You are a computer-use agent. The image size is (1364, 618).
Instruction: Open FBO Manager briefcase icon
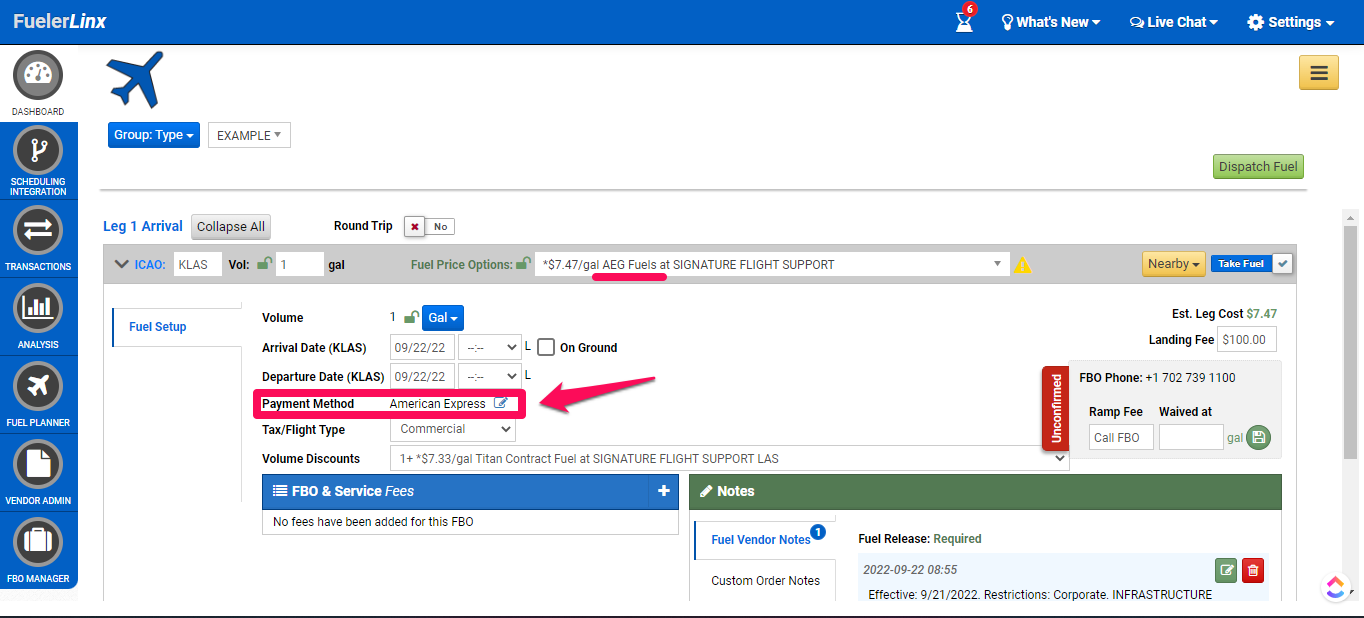pos(38,542)
